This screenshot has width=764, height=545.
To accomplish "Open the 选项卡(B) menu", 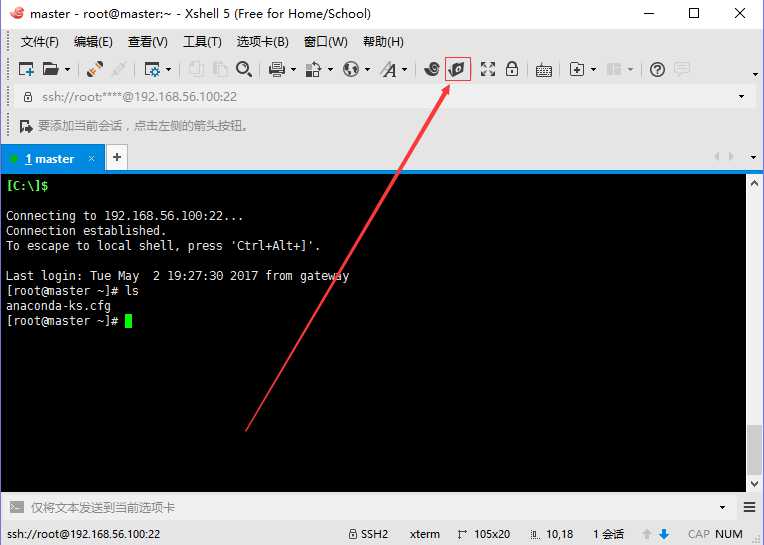I will point(263,42).
